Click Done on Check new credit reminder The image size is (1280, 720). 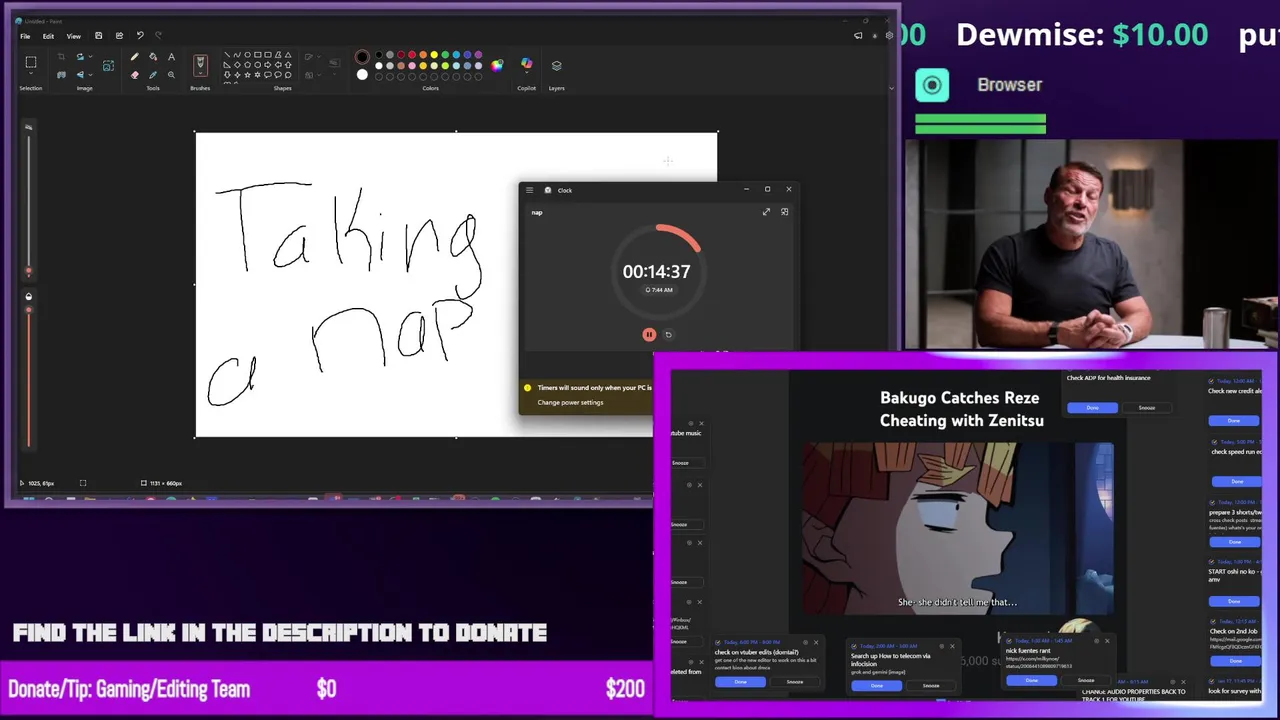coord(1234,420)
